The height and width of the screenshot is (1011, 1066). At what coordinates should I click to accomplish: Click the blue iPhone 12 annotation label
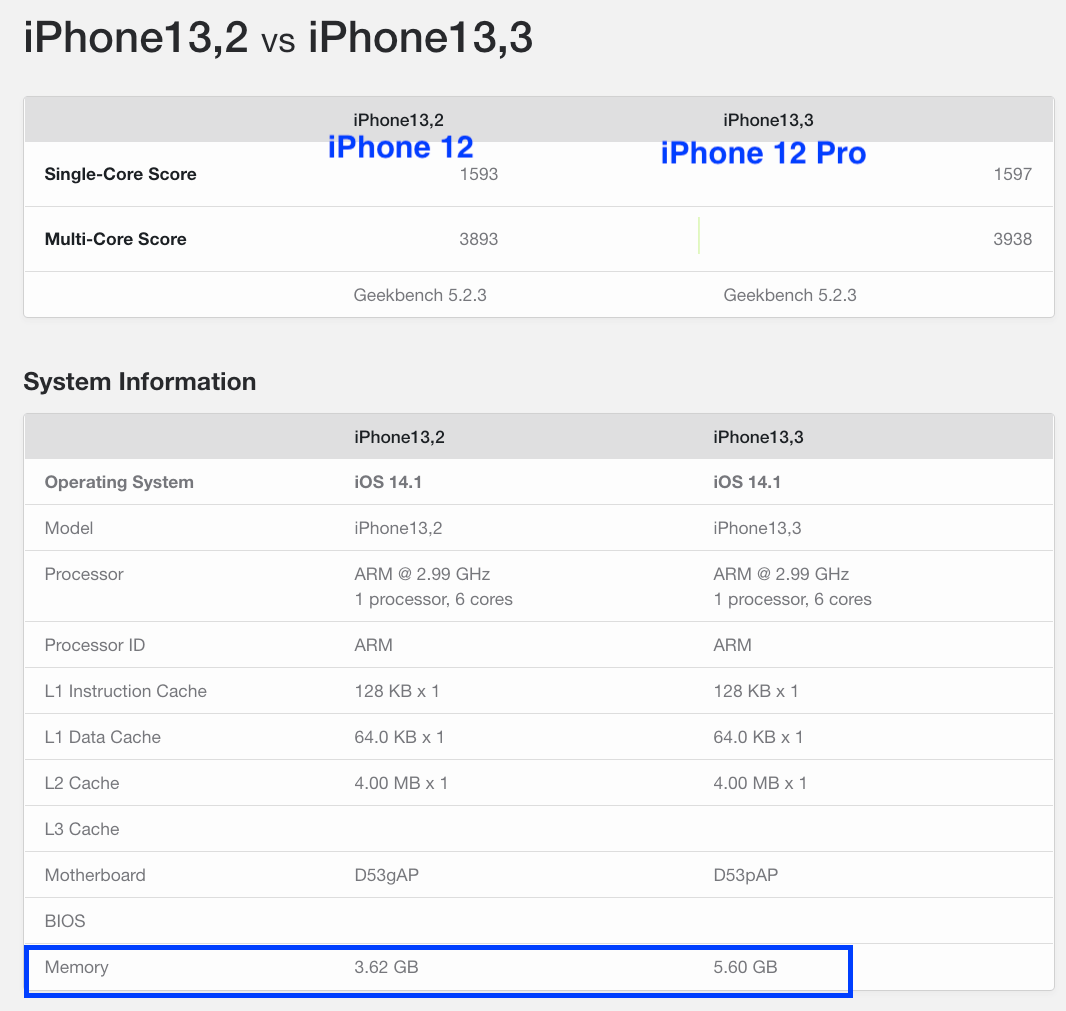pos(400,147)
